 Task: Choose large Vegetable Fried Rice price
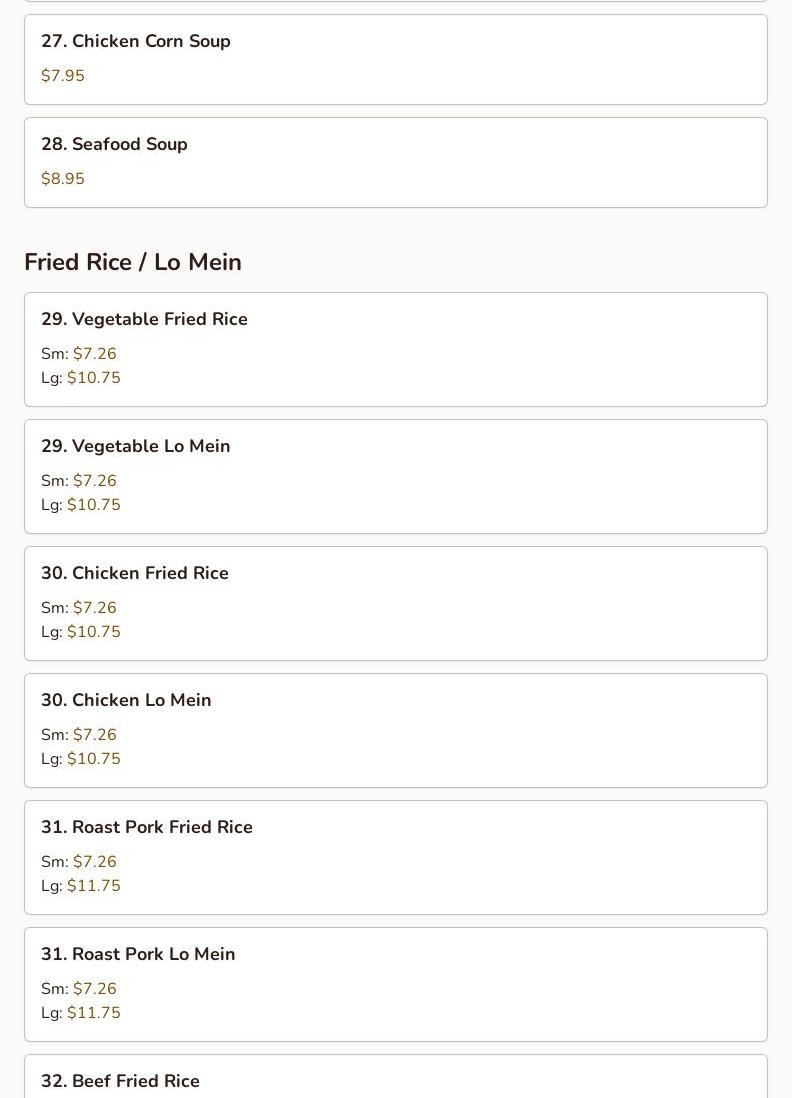pyautogui.click(x=93, y=378)
